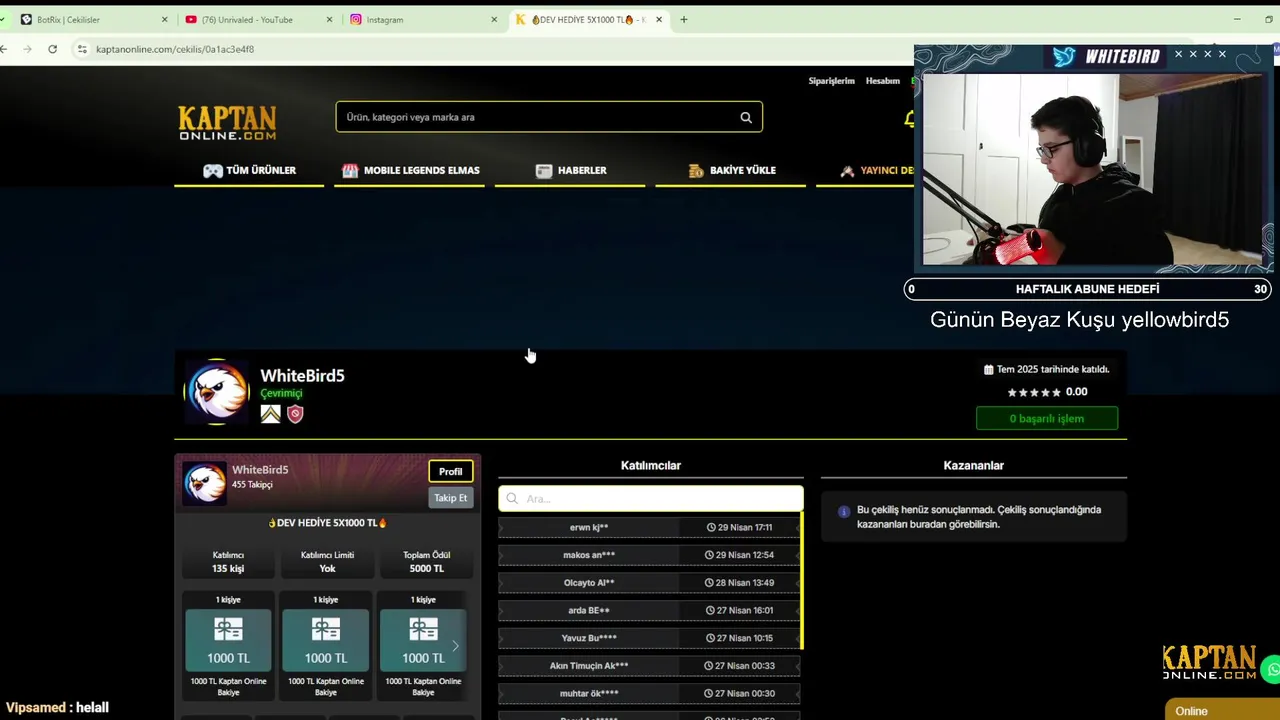
Task: Click the '0 başarılı işlem' green button
Action: (x=1047, y=419)
